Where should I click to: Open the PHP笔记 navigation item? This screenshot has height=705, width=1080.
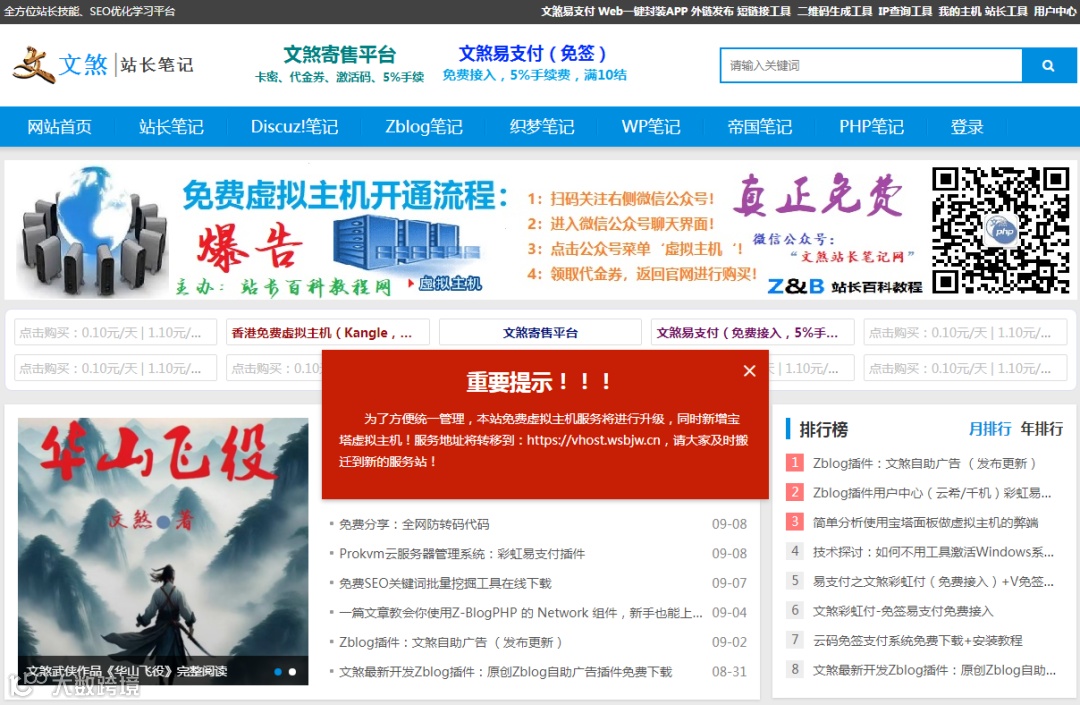[871, 127]
